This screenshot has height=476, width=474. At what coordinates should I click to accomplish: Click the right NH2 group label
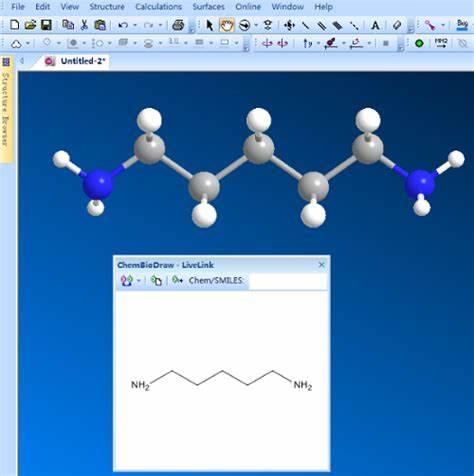click(x=303, y=386)
